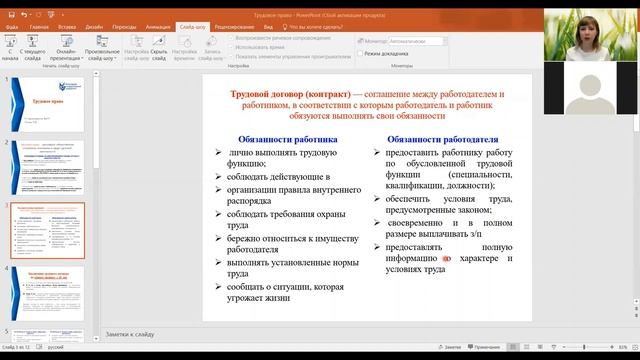Click the zoom slider handle
This screenshot has height=360, width=640.
[584, 347]
